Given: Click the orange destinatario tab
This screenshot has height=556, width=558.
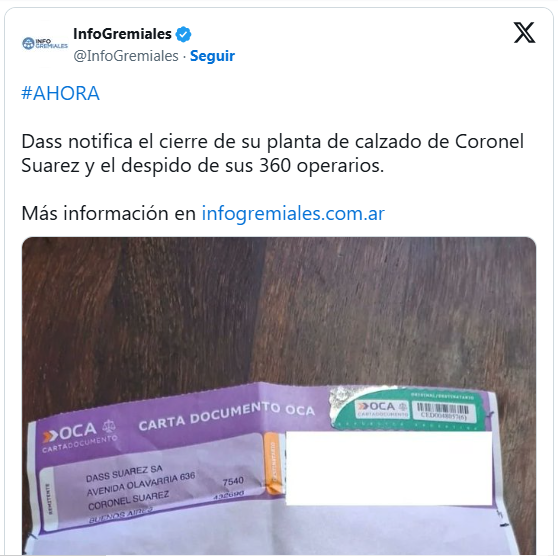Looking at the screenshot, I should point(274,463).
